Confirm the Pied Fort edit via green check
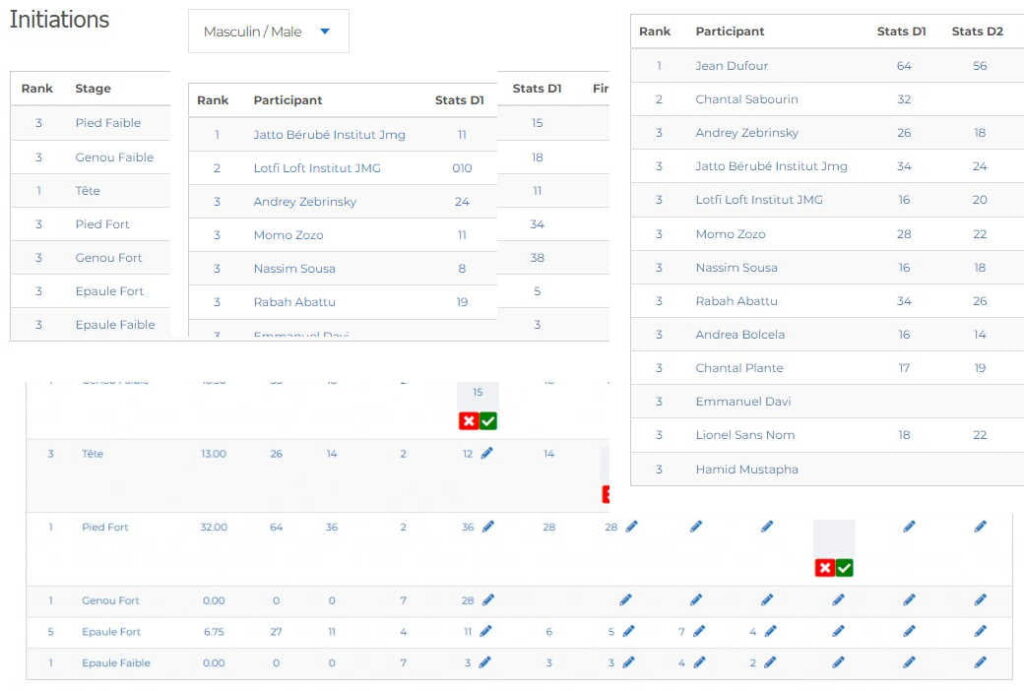Image resolution: width=1024 pixels, height=691 pixels. click(843, 568)
